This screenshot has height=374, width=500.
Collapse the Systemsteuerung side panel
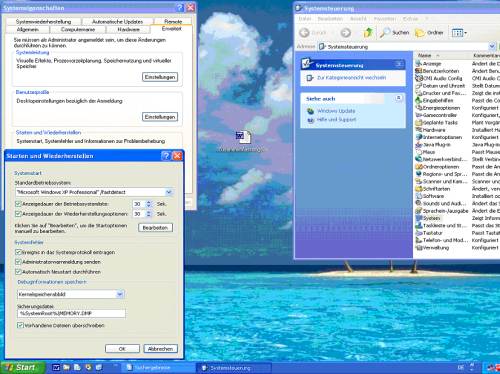399,64
